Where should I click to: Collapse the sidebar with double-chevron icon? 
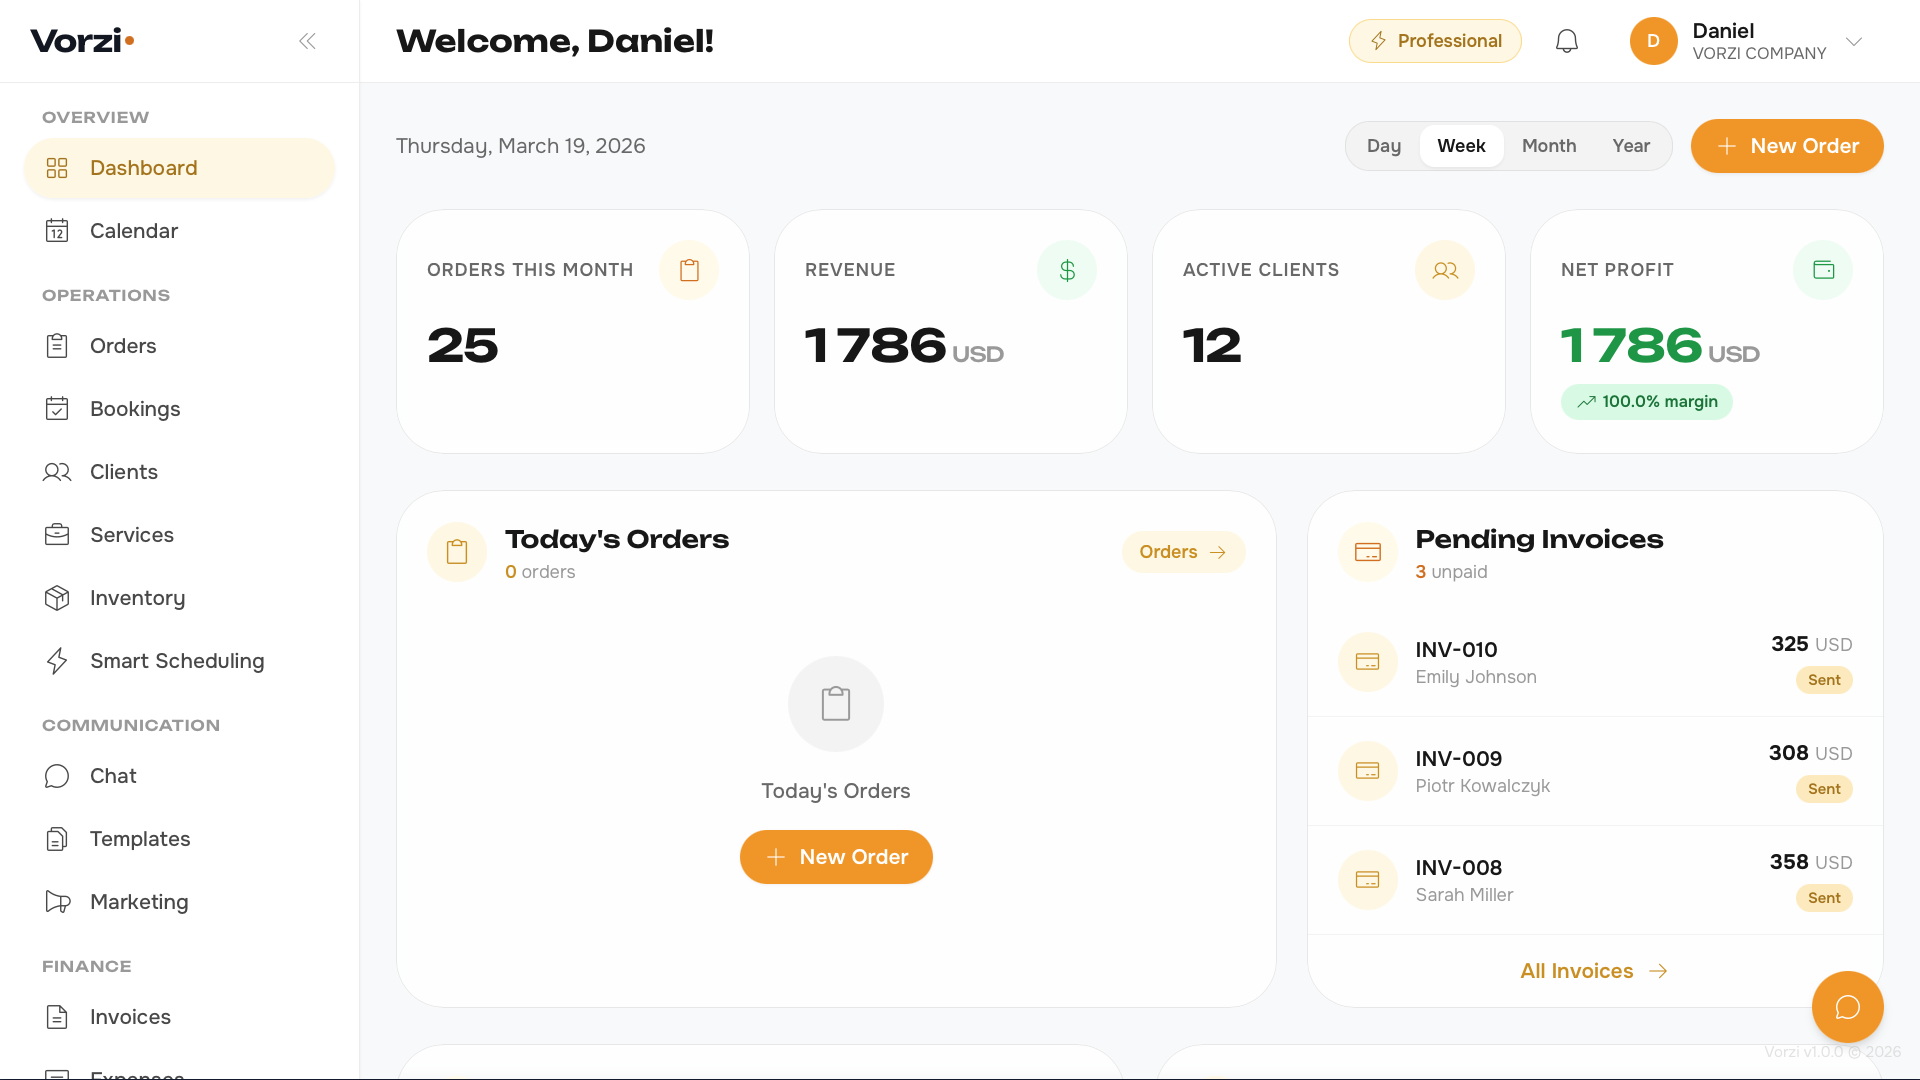(x=307, y=41)
